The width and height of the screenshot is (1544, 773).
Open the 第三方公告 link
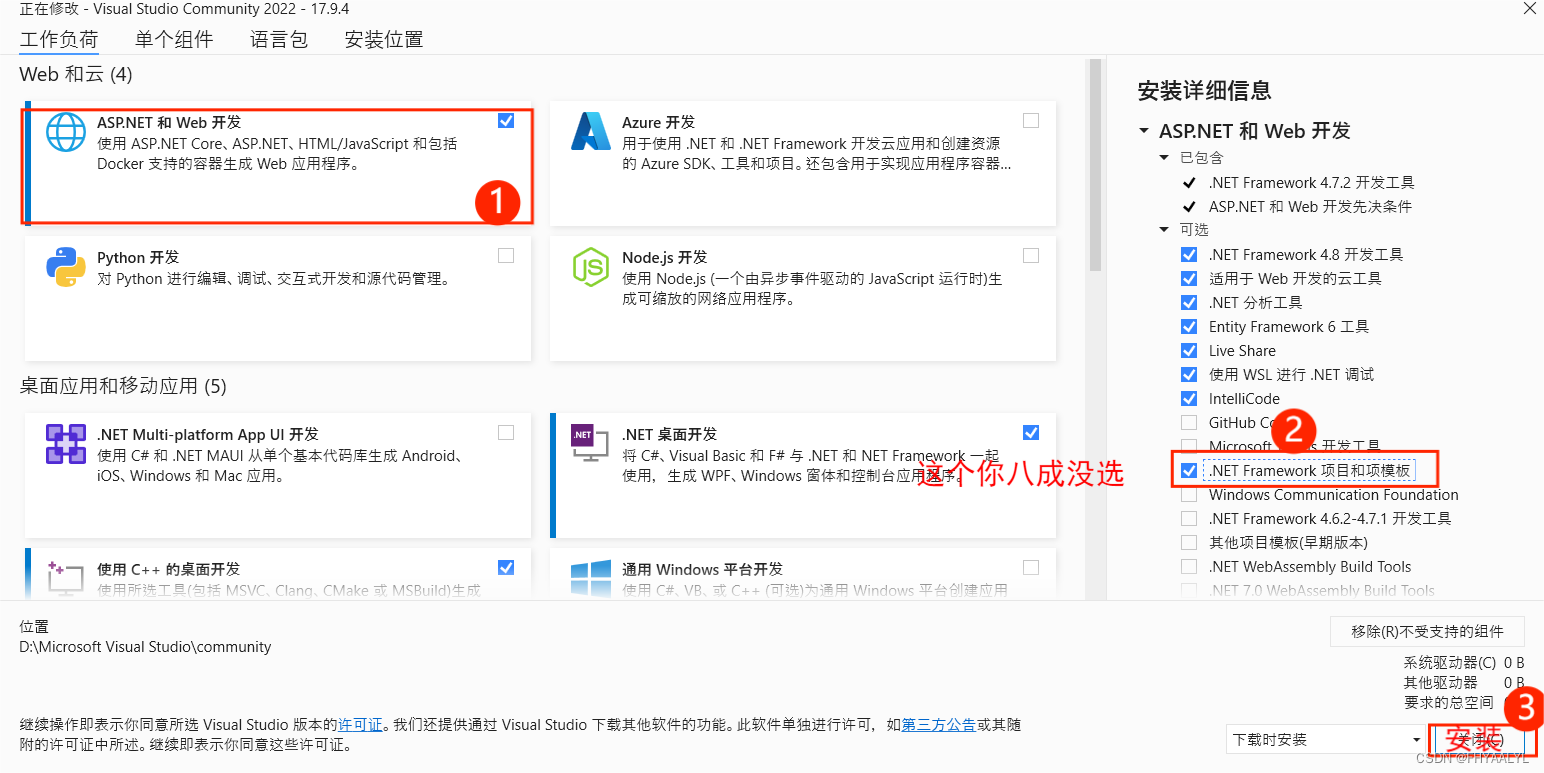[939, 725]
